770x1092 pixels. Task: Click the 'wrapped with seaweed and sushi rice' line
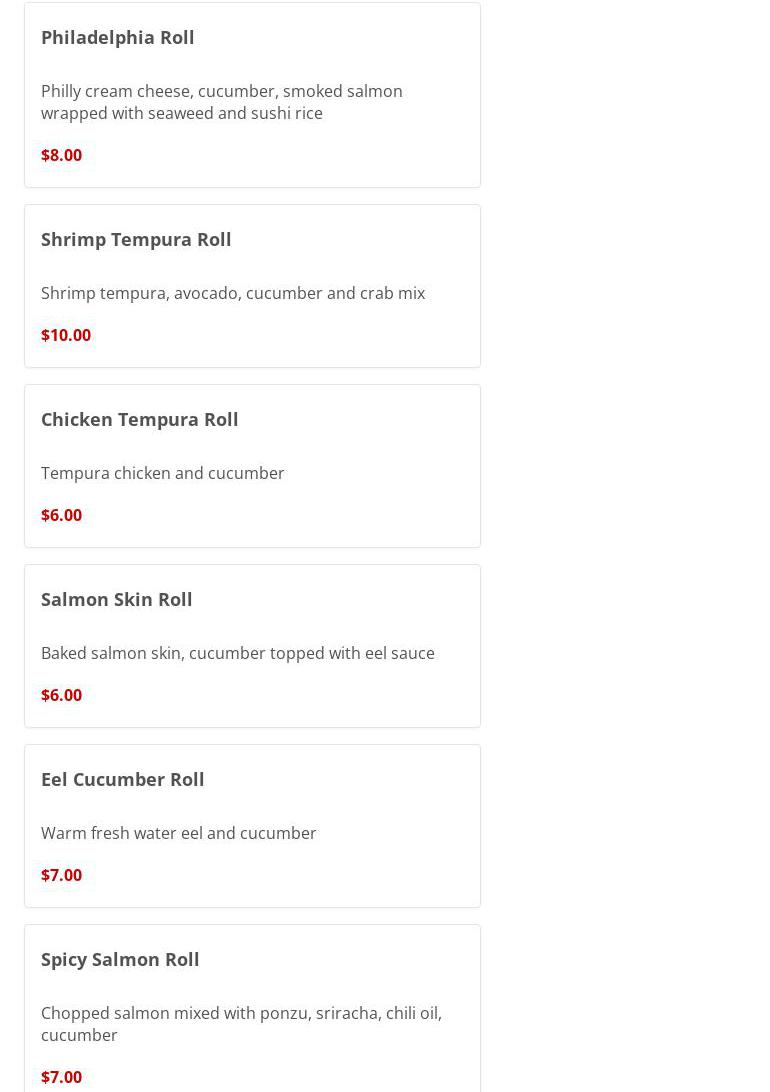tap(181, 113)
